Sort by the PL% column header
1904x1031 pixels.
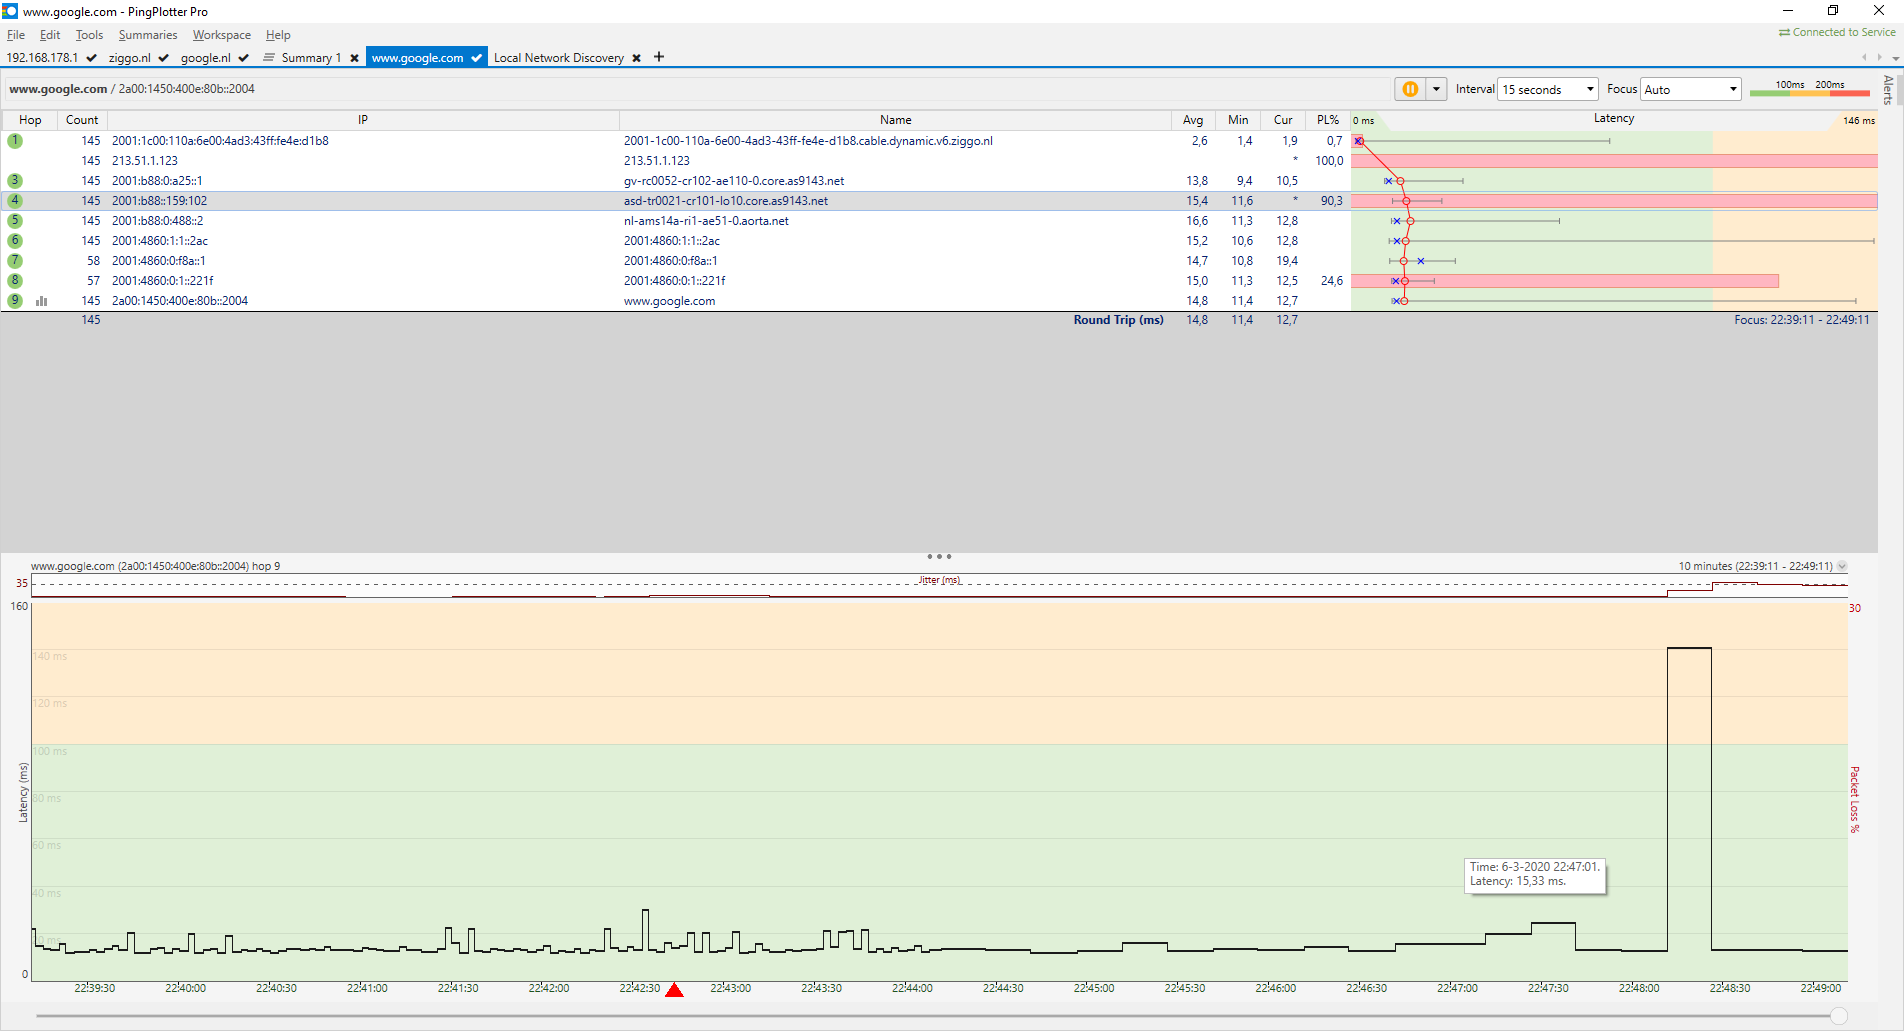tap(1327, 120)
